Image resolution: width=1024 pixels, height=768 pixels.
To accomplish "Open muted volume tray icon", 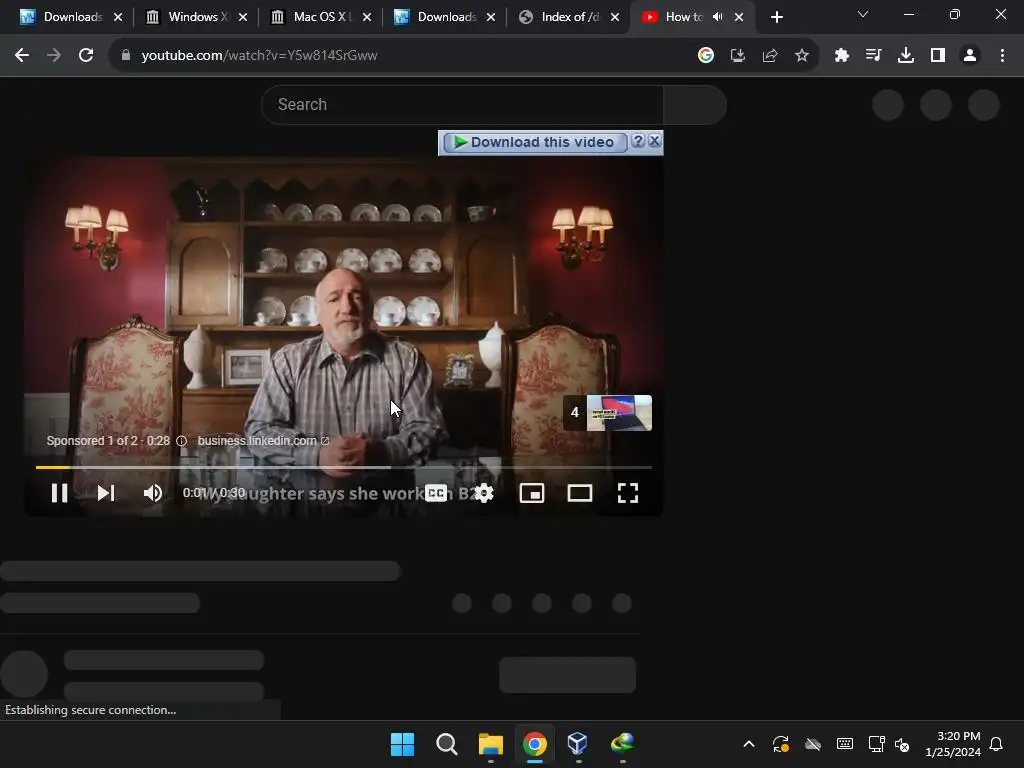I will point(903,744).
